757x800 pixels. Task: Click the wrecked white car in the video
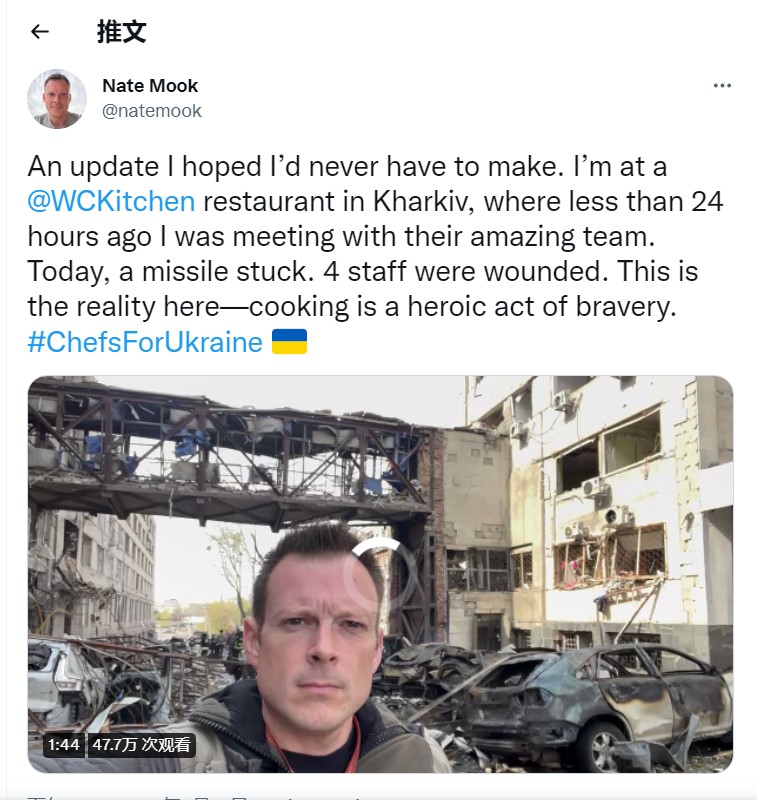pyautogui.click(x=66, y=679)
